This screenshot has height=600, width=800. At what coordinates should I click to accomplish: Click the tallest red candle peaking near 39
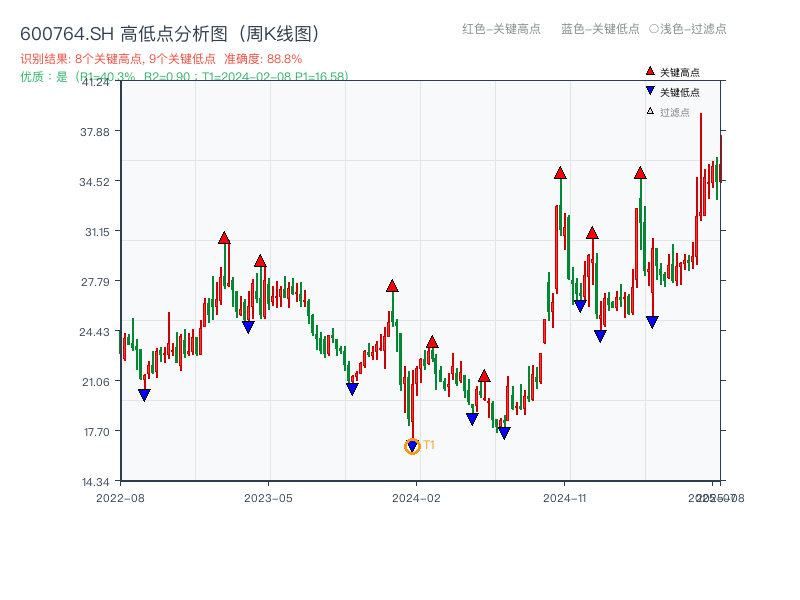(701, 167)
